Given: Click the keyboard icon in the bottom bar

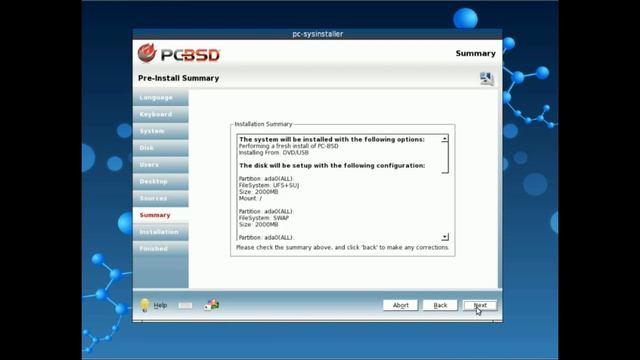Looking at the screenshot, I should click(x=185, y=305).
